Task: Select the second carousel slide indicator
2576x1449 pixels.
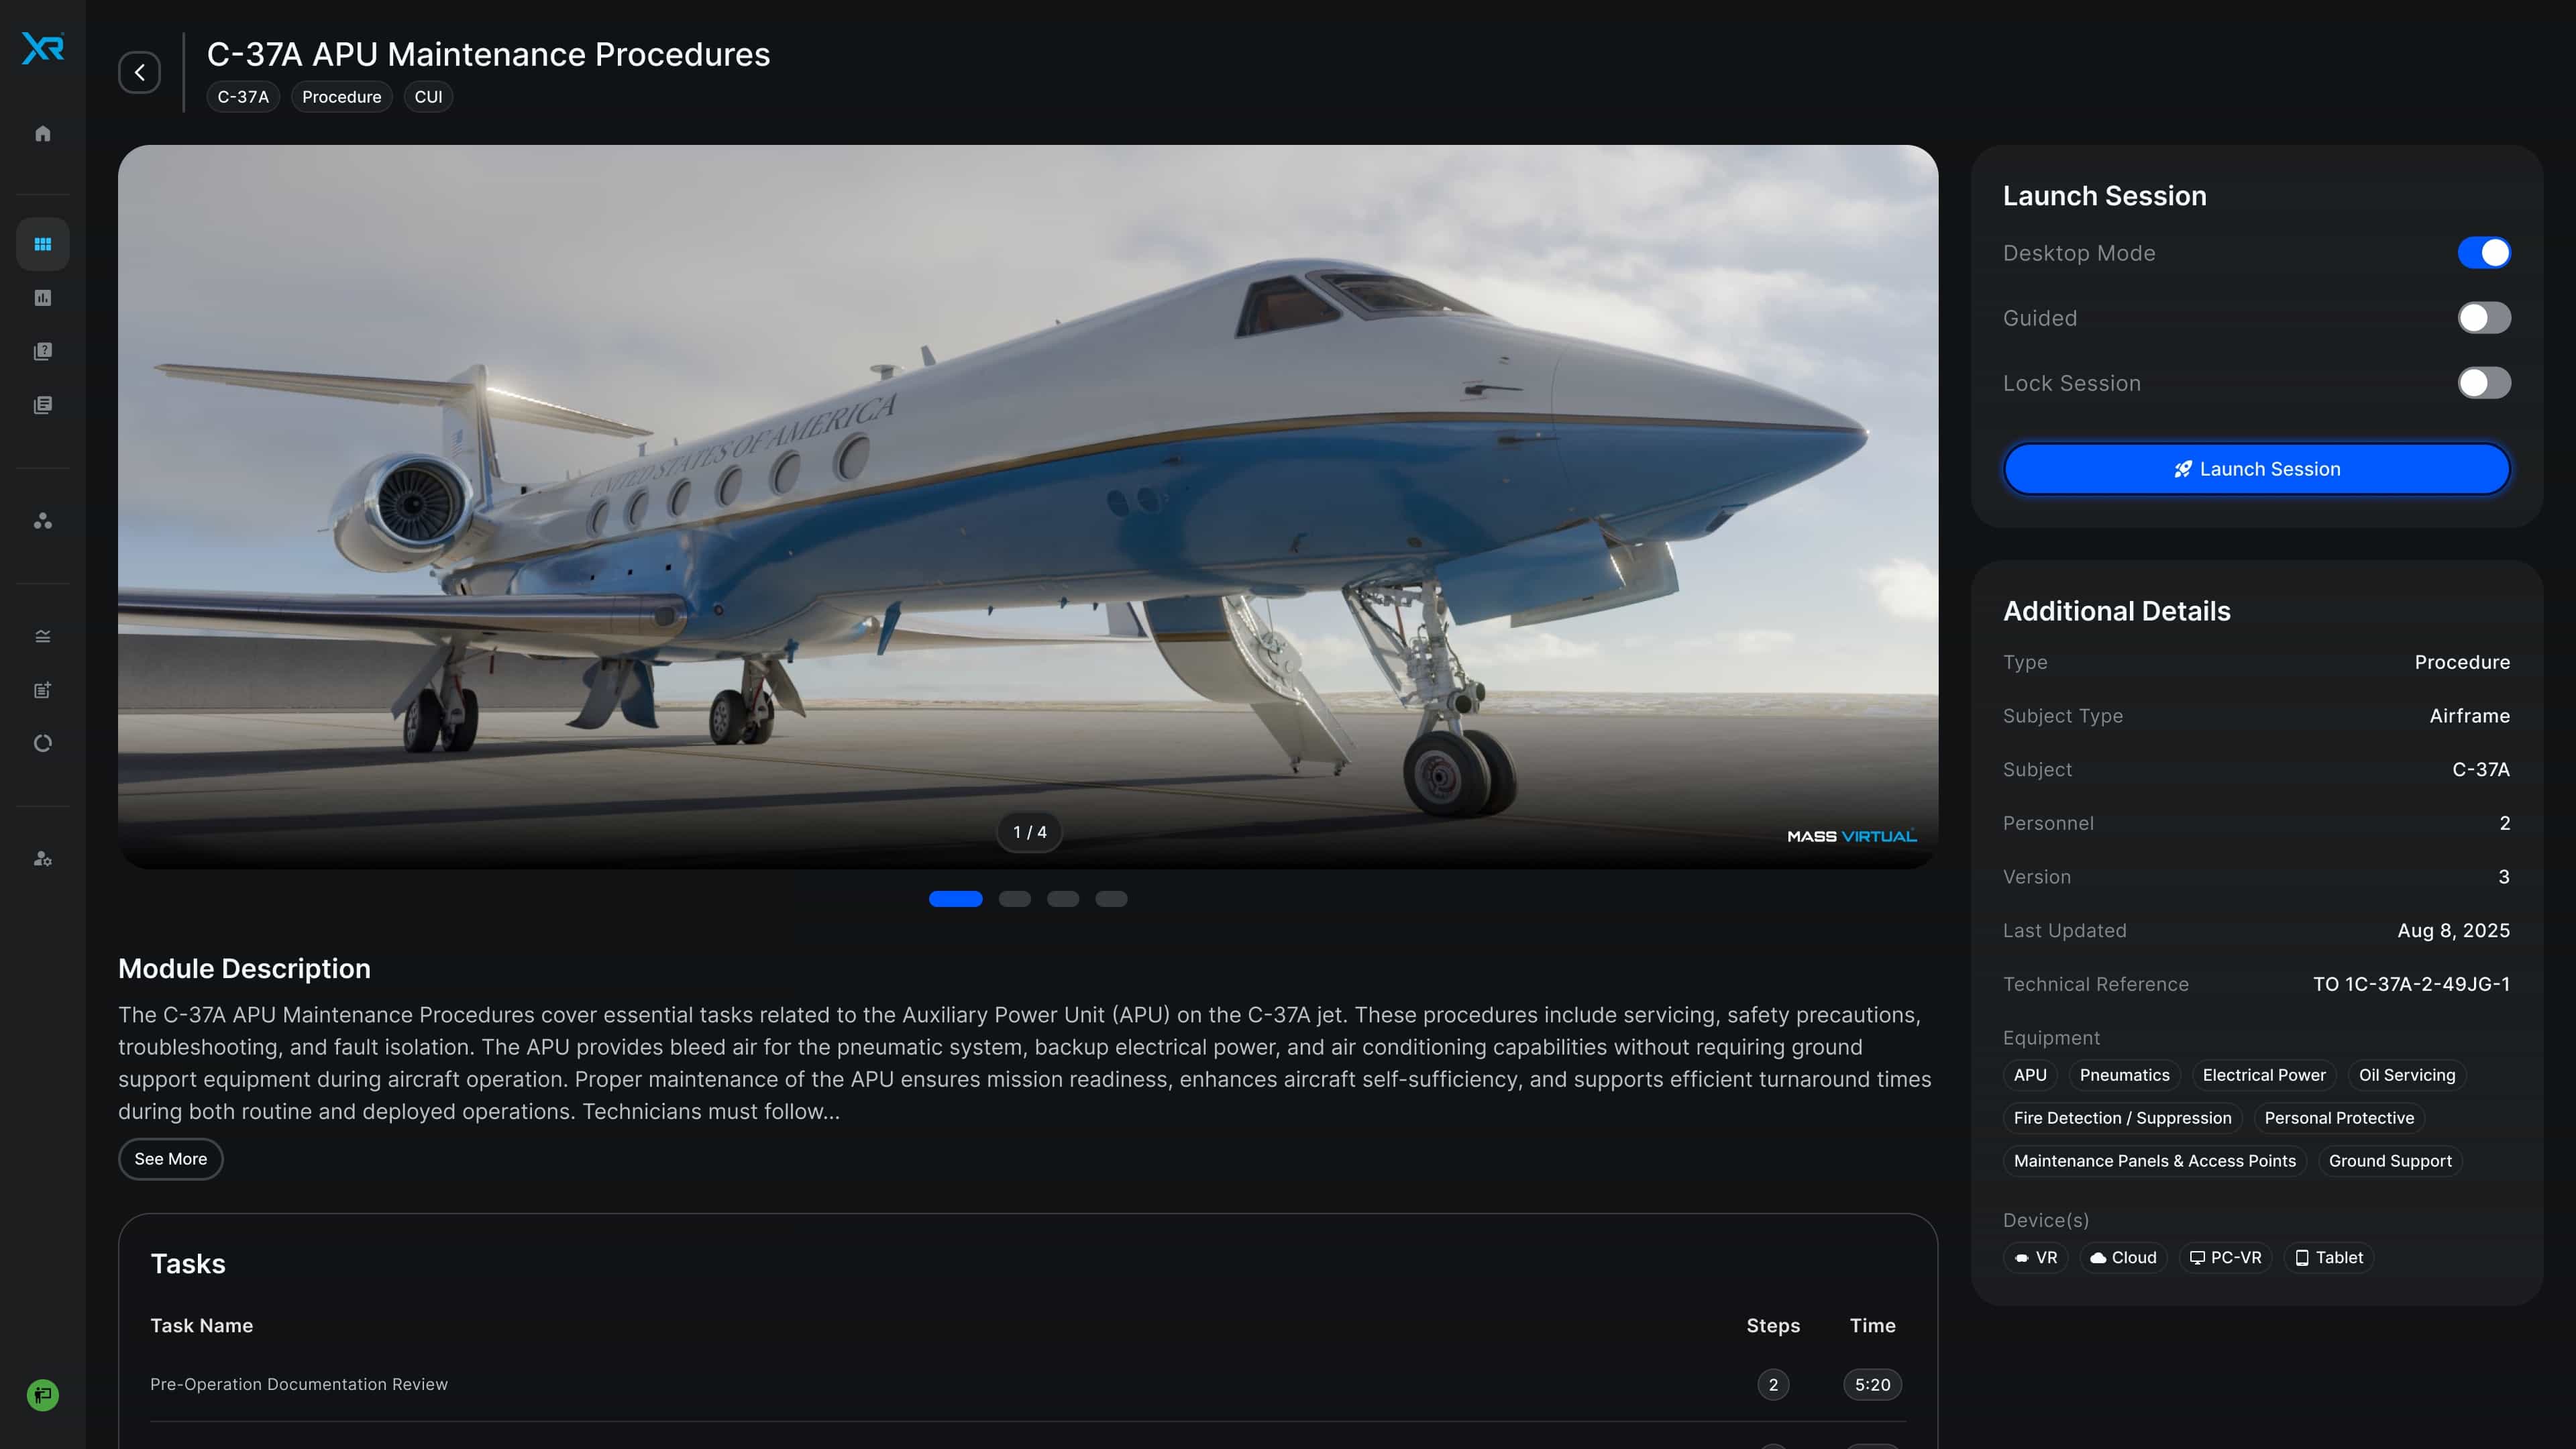Action: tap(1014, 899)
